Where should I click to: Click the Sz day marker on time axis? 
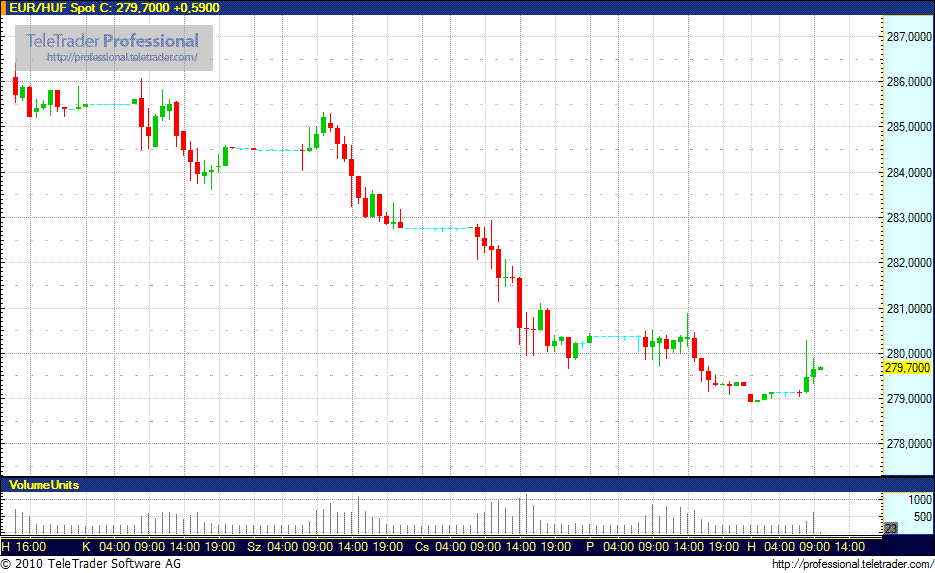pyautogui.click(x=254, y=547)
